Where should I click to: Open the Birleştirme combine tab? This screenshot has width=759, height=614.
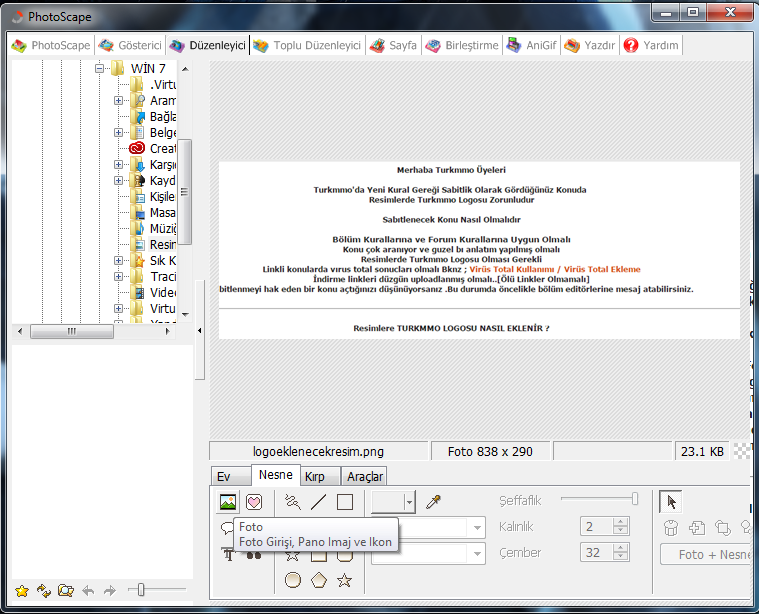(x=462, y=46)
